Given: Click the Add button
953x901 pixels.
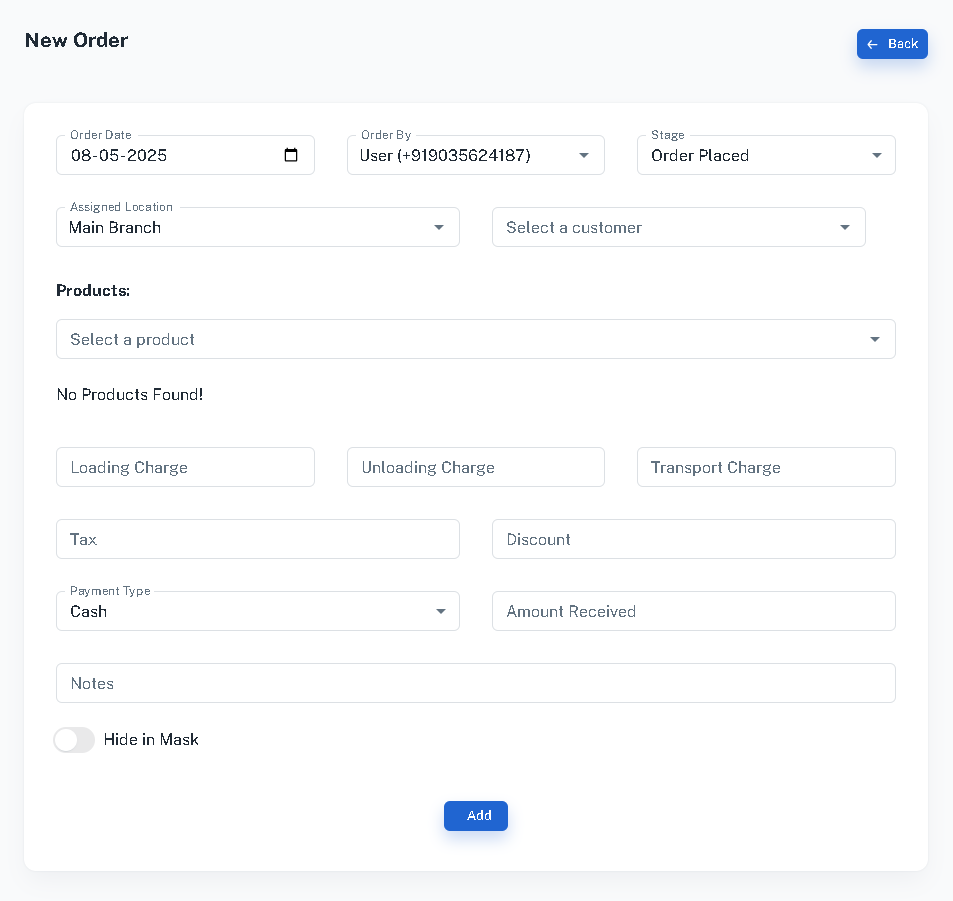Looking at the screenshot, I should [475, 815].
